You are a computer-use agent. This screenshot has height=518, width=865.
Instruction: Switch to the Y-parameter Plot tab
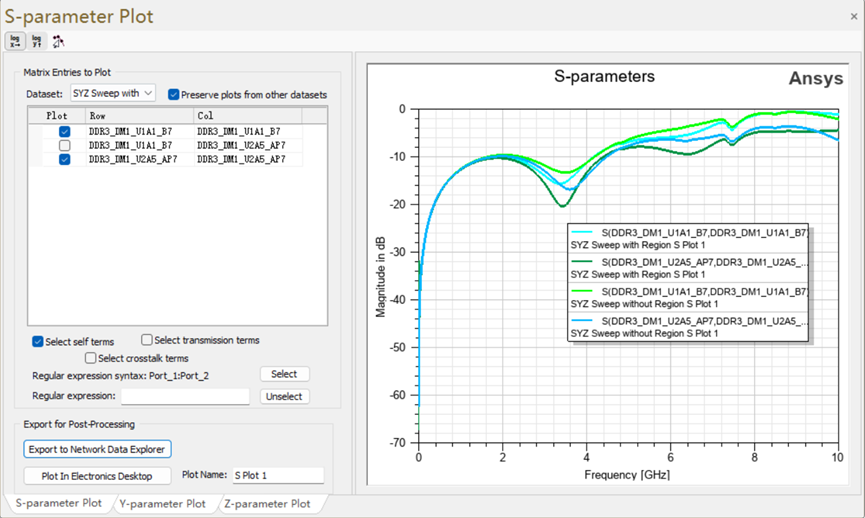pos(162,504)
